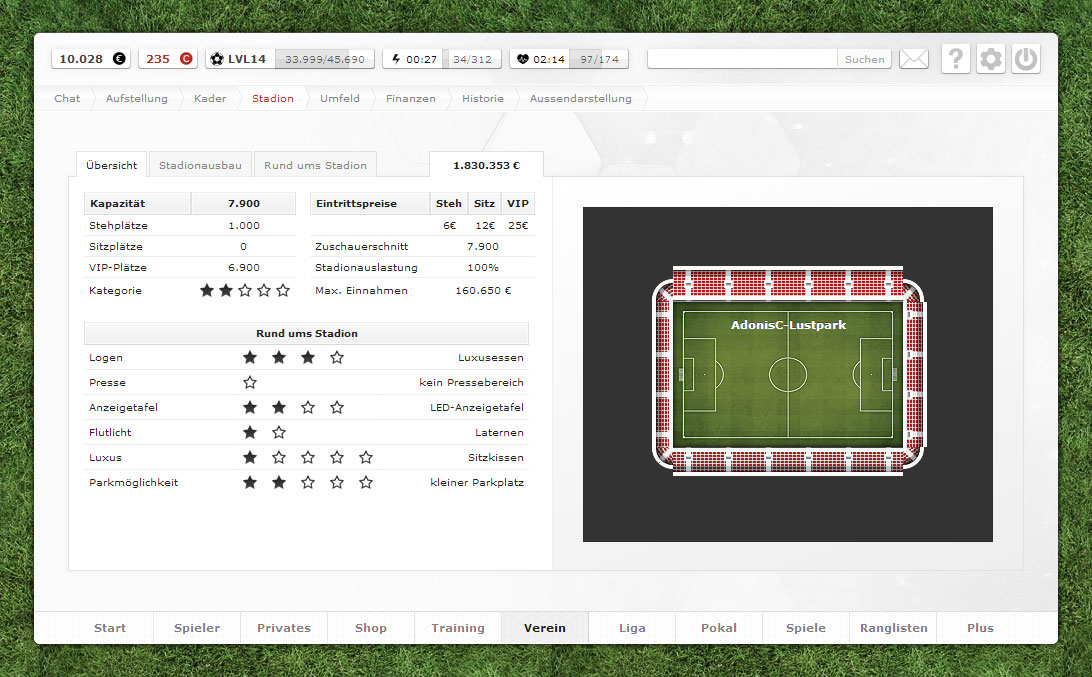Viewport: 1092px width, 677px height.
Task: Click the last star in Luxus row
Action: tap(366, 458)
